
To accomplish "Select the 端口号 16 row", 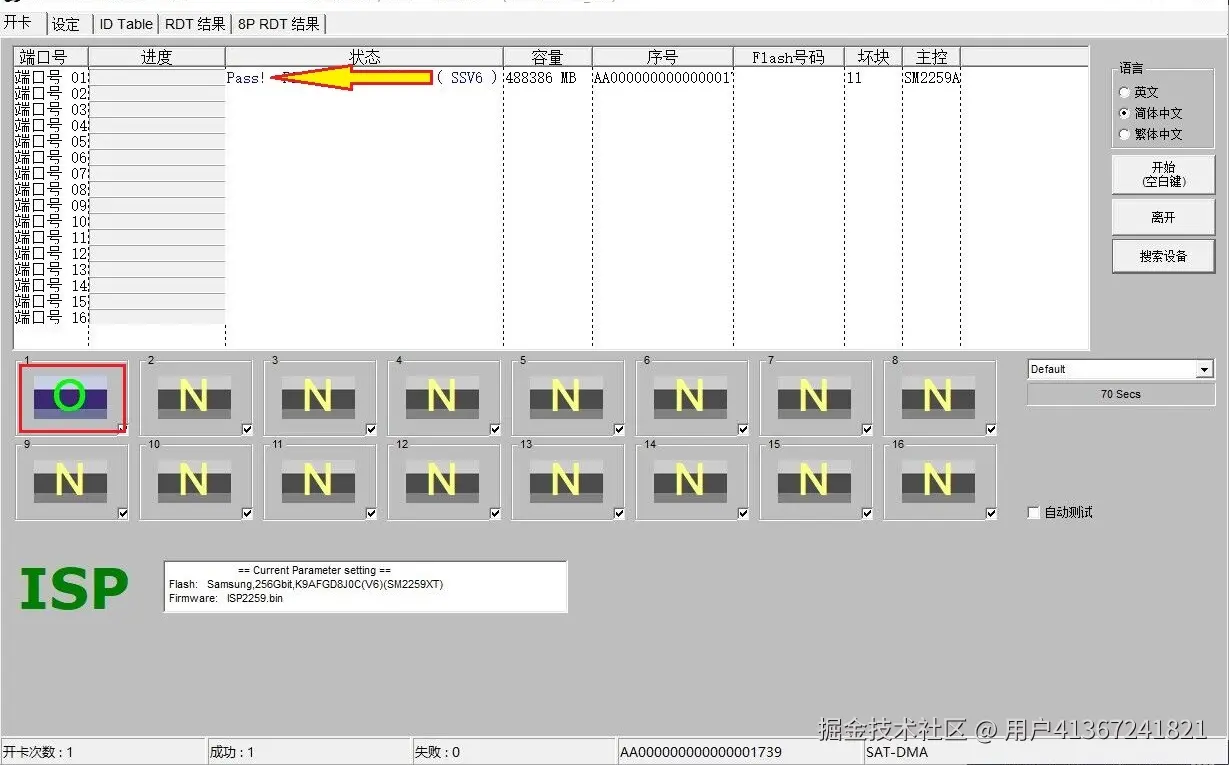I will tap(52, 318).
